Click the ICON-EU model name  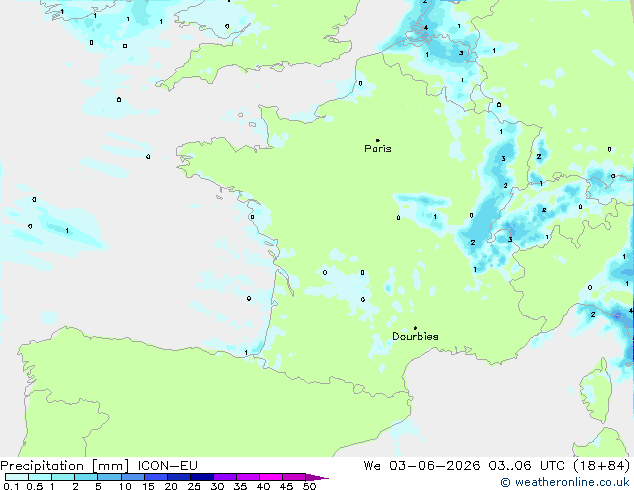pos(167,466)
